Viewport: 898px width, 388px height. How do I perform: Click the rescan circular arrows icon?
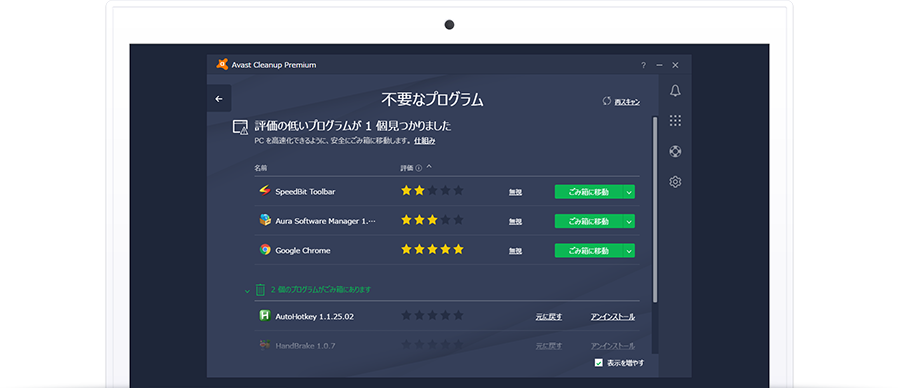coord(606,101)
